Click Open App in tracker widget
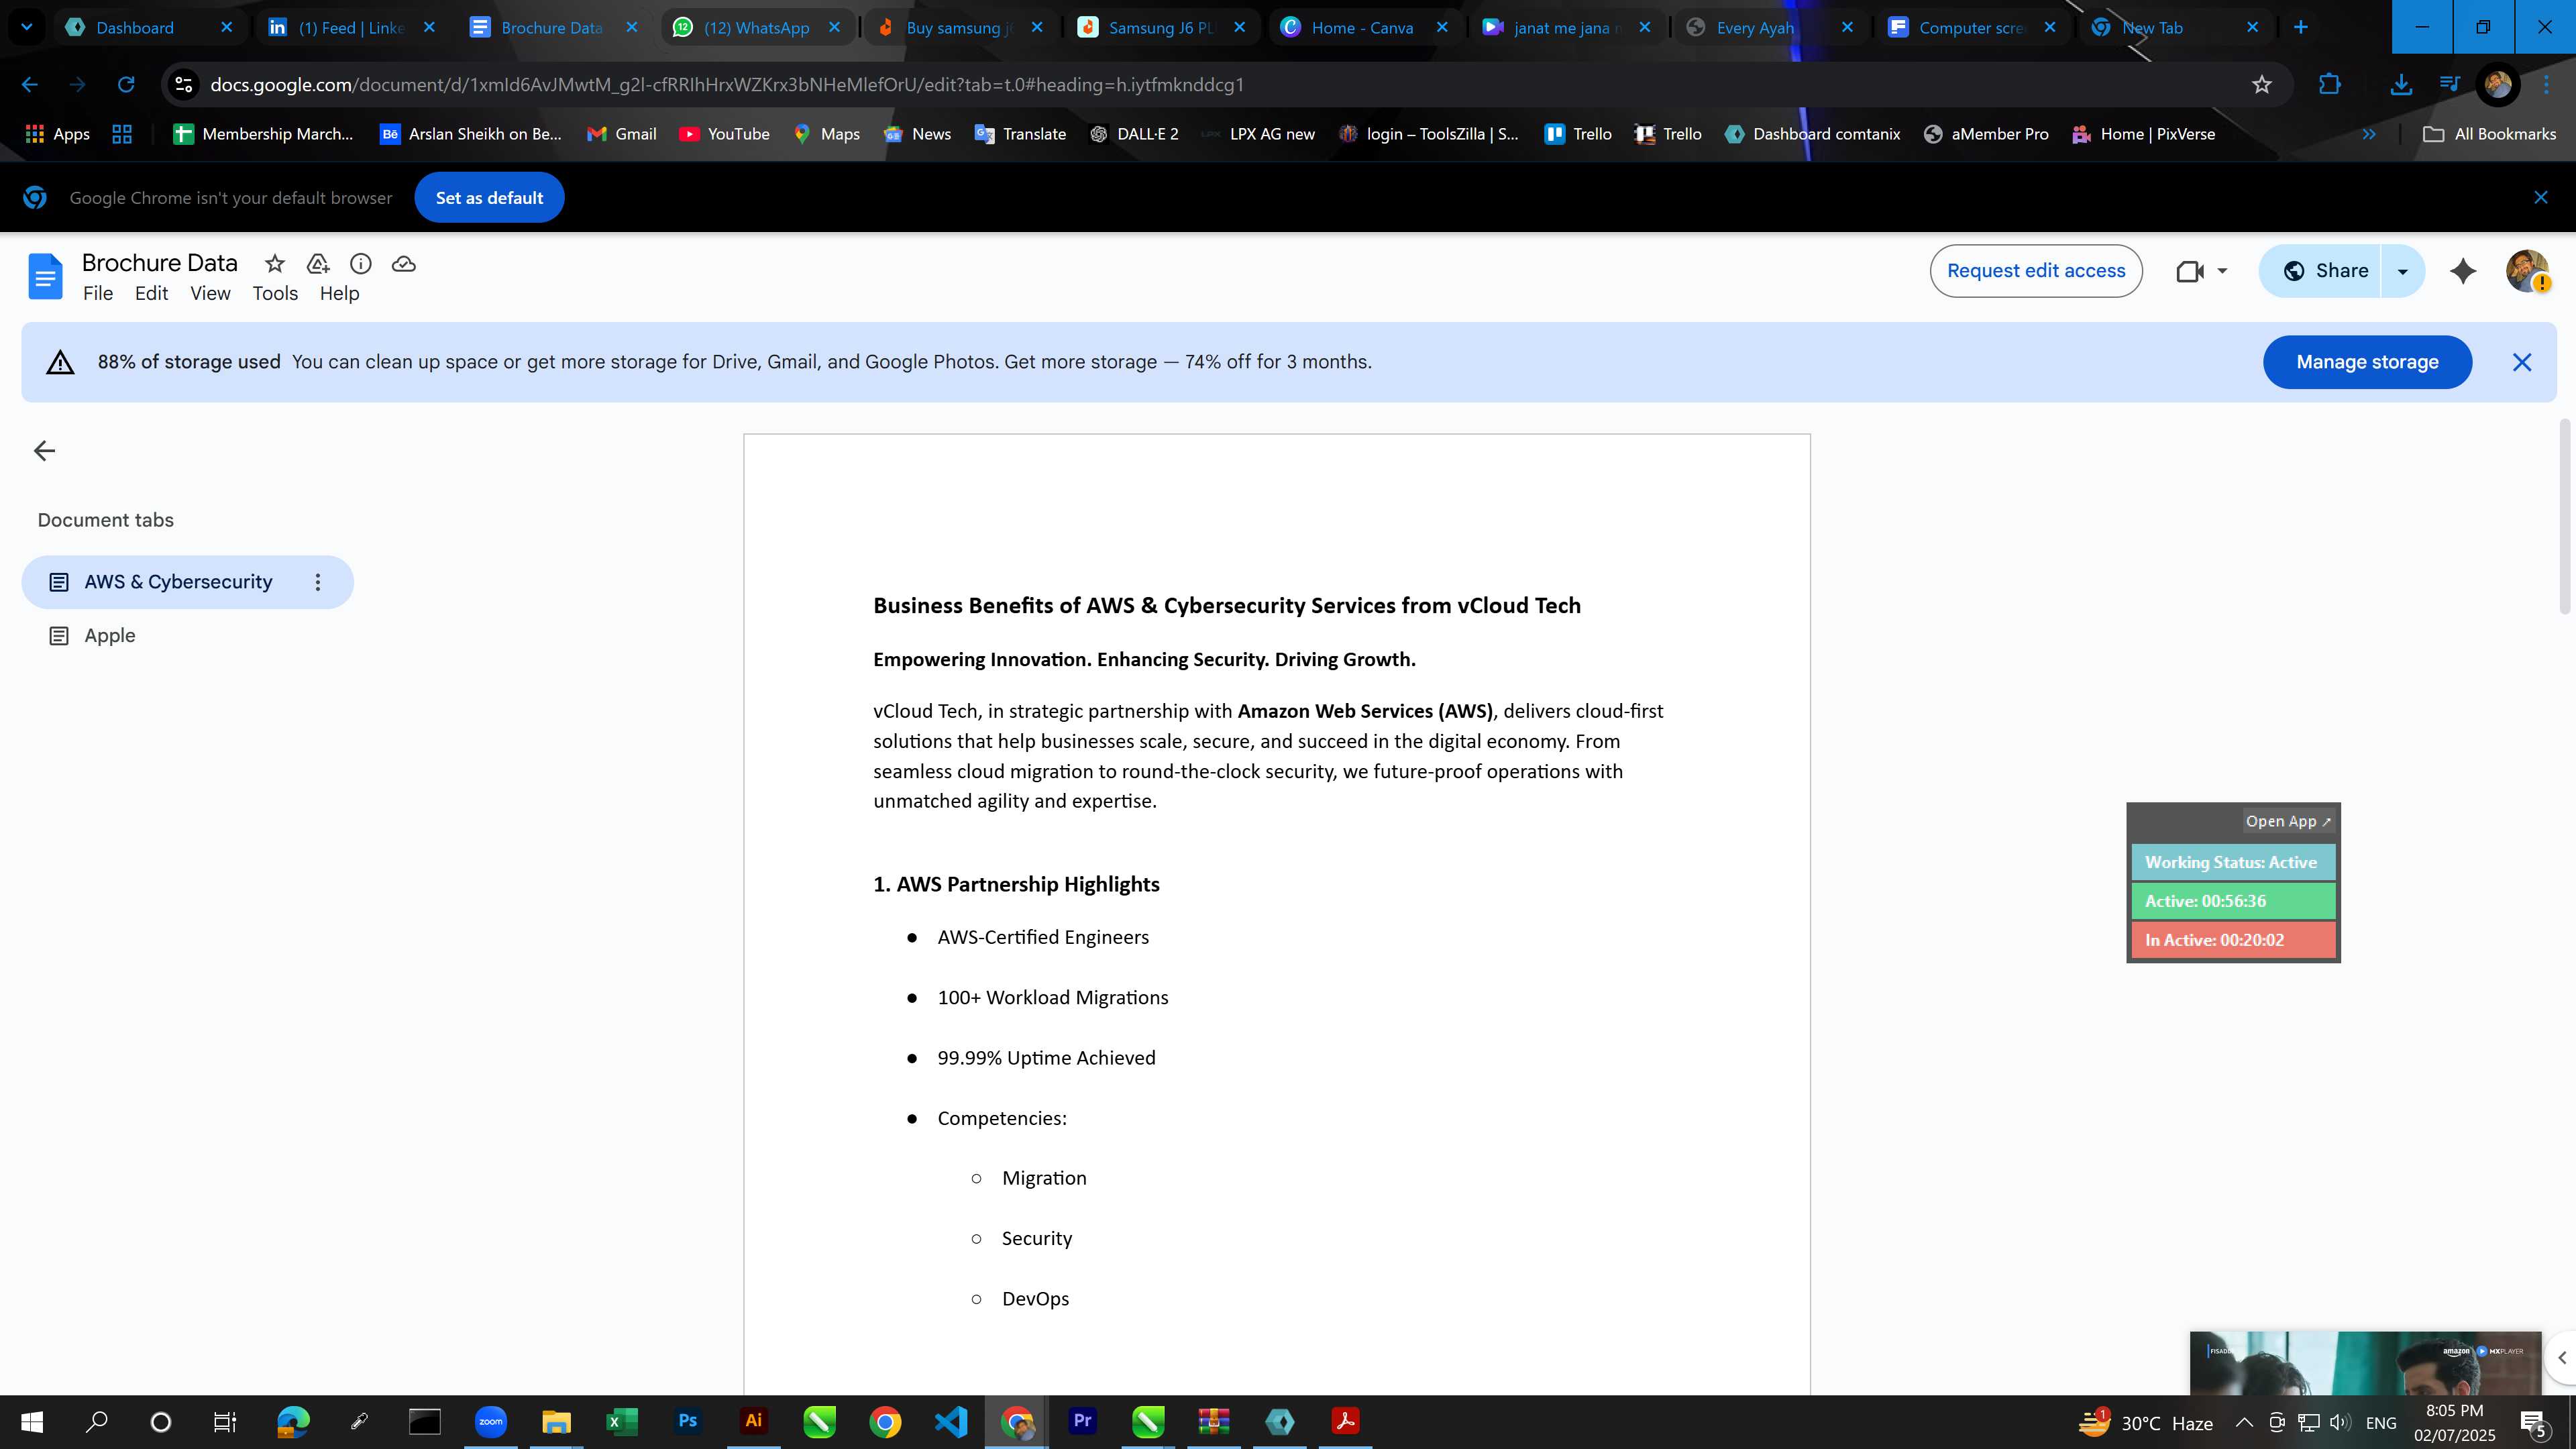 pos(2287,821)
